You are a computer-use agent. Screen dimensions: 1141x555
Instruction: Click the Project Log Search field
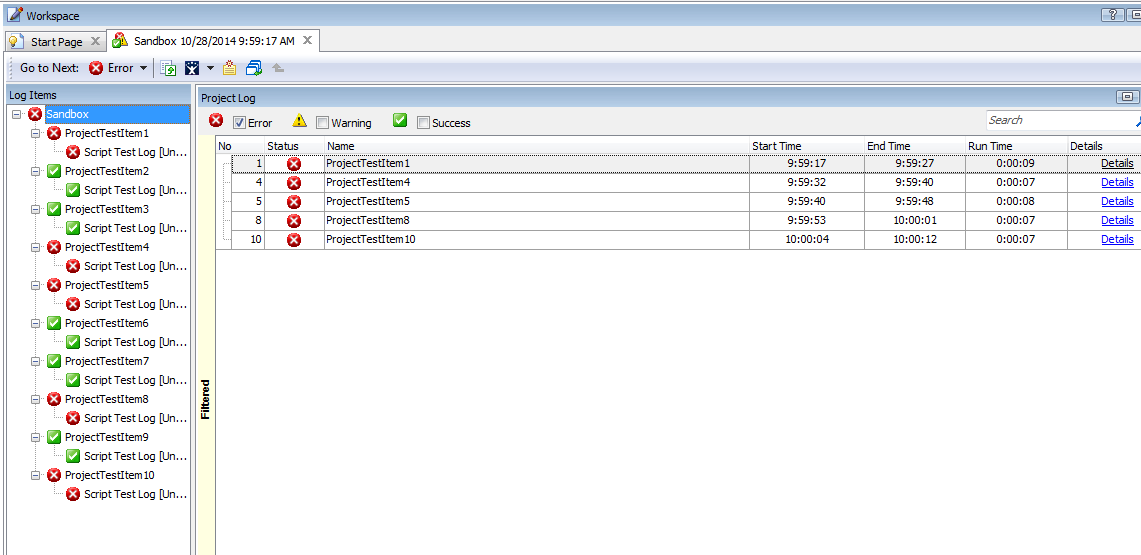click(x=1059, y=120)
